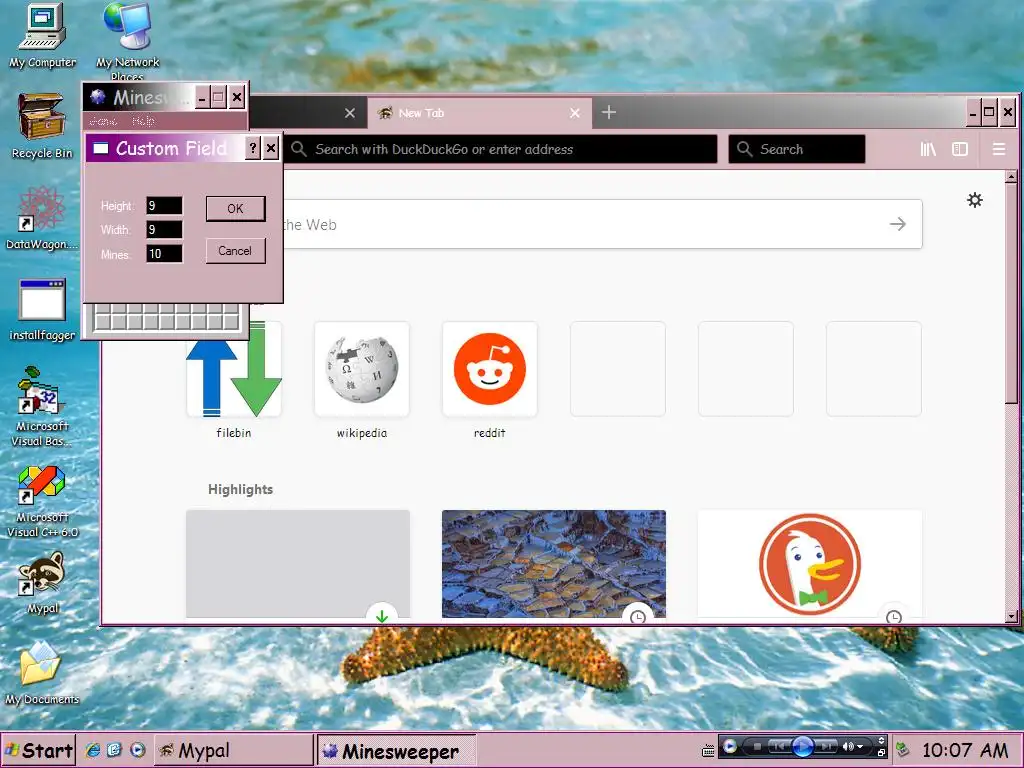Viewport: 1024px width, 768px height.
Task: Open the DataWagon desktop shortcut
Action: coord(42,217)
